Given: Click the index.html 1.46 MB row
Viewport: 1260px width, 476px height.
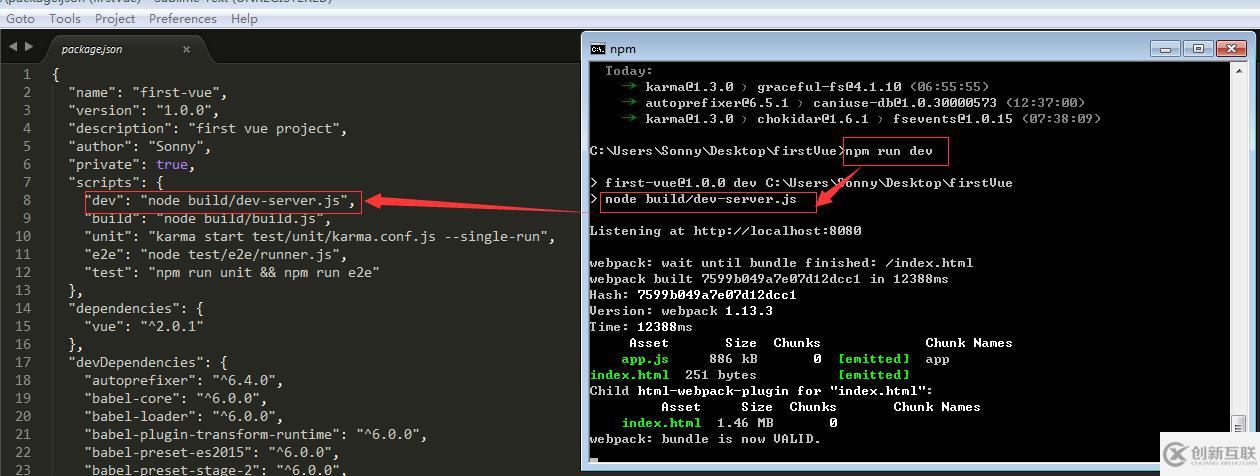Looking at the screenshot, I should (729, 423).
